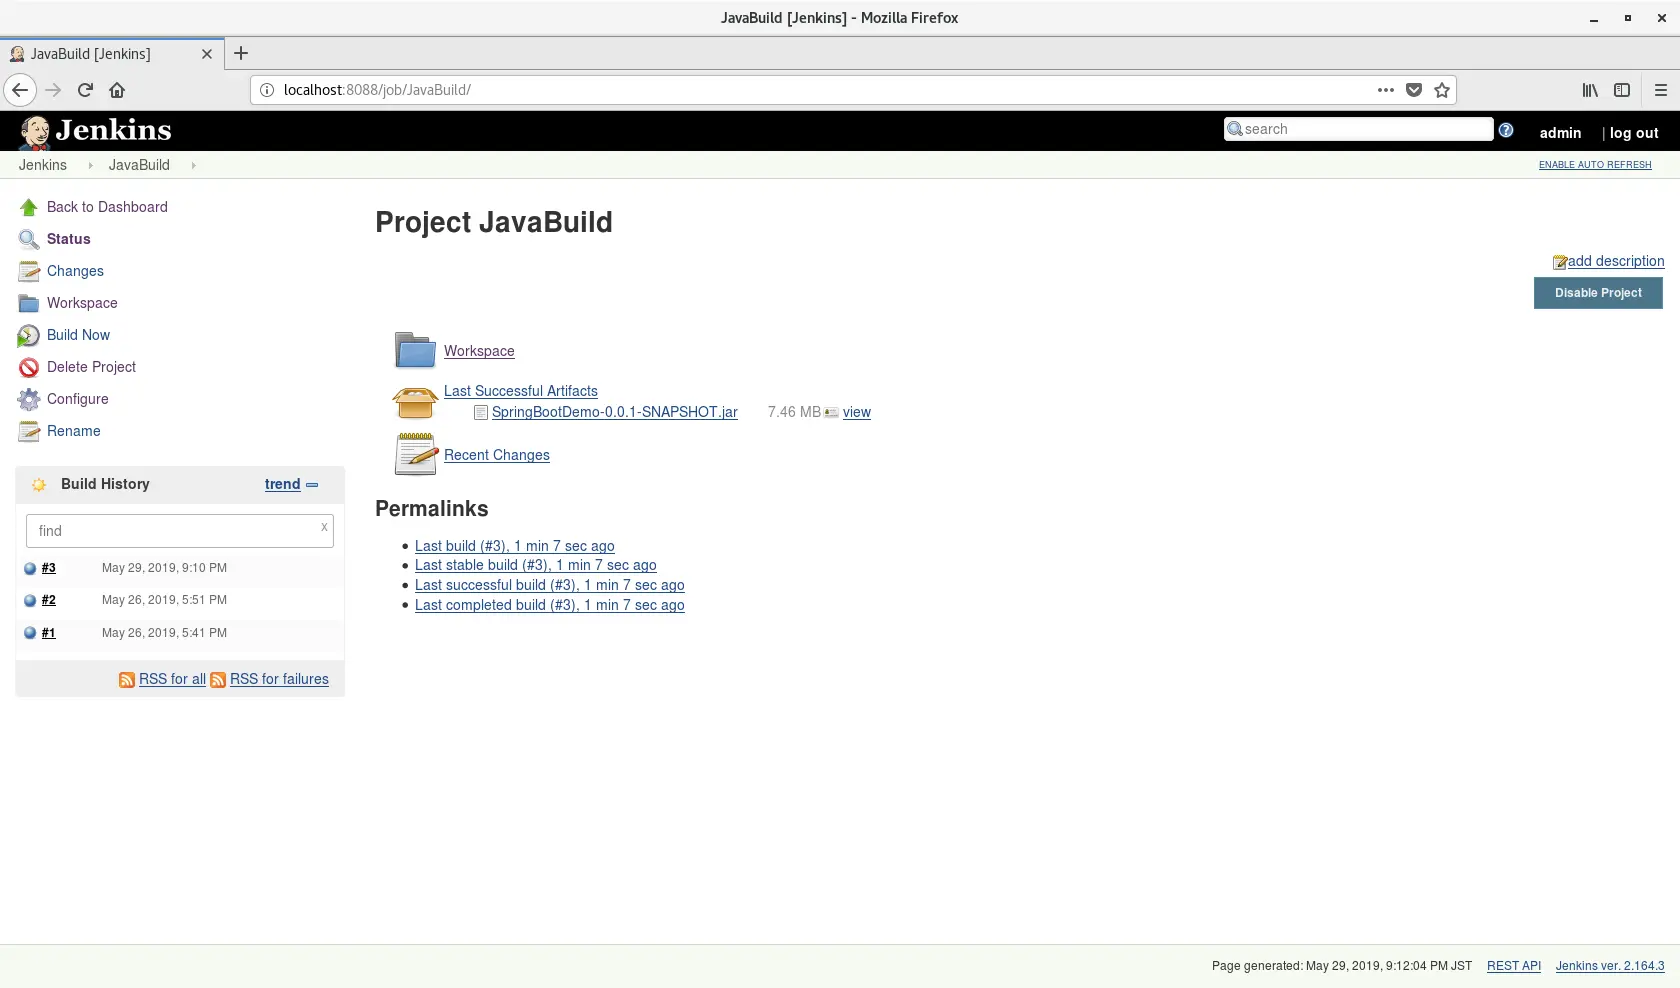Click the add description edit icon
The image size is (1680, 988).
(1559, 262)
